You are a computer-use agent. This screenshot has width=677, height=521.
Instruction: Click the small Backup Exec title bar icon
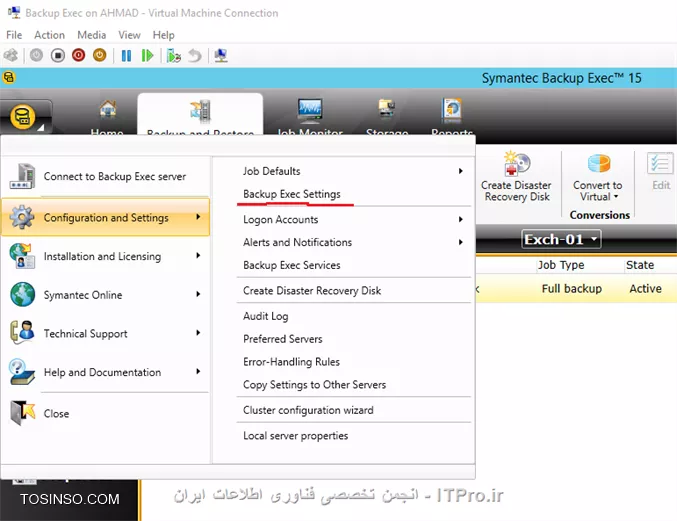coord(9,78)
